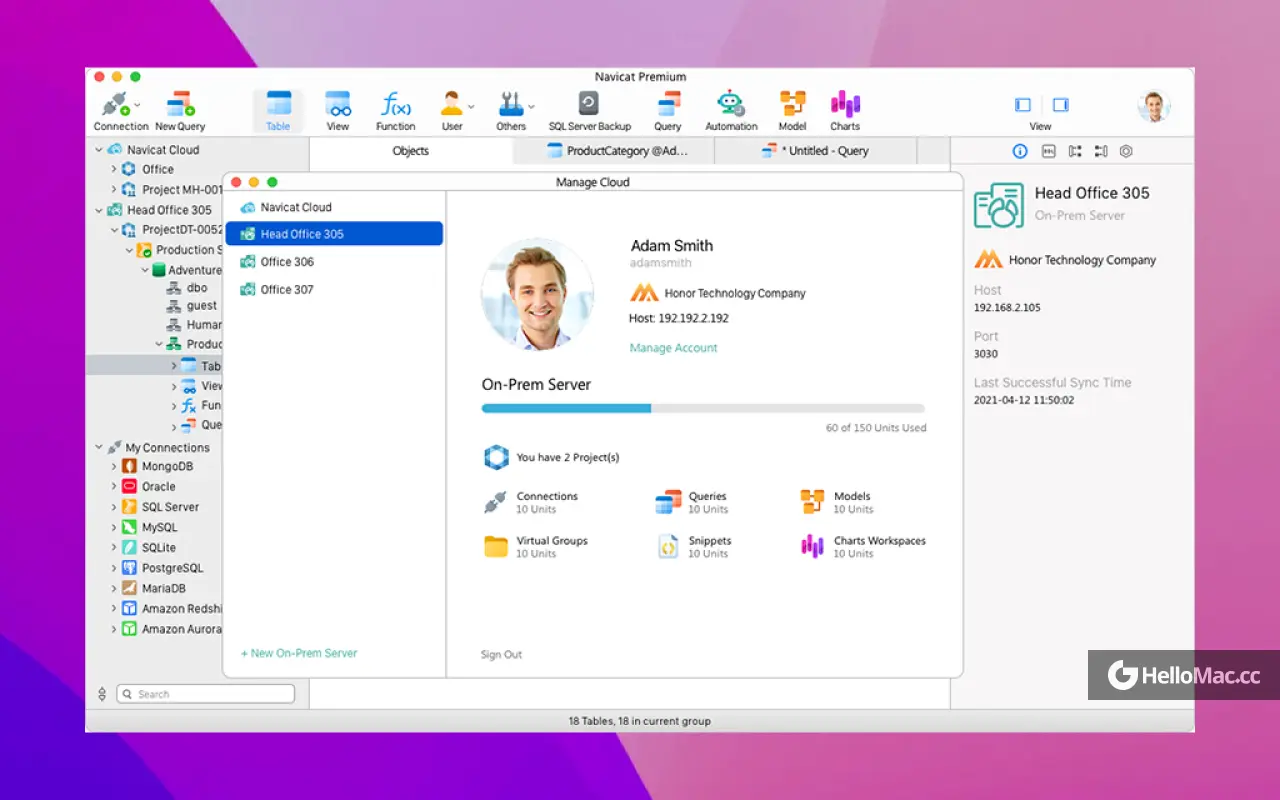Select the guest schema
Screen dimensions: 1280x800
pos(201,306)
